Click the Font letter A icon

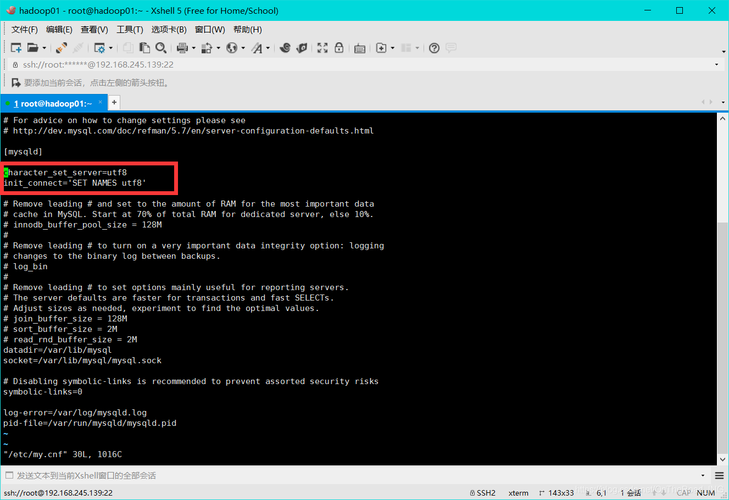point(257,48)
